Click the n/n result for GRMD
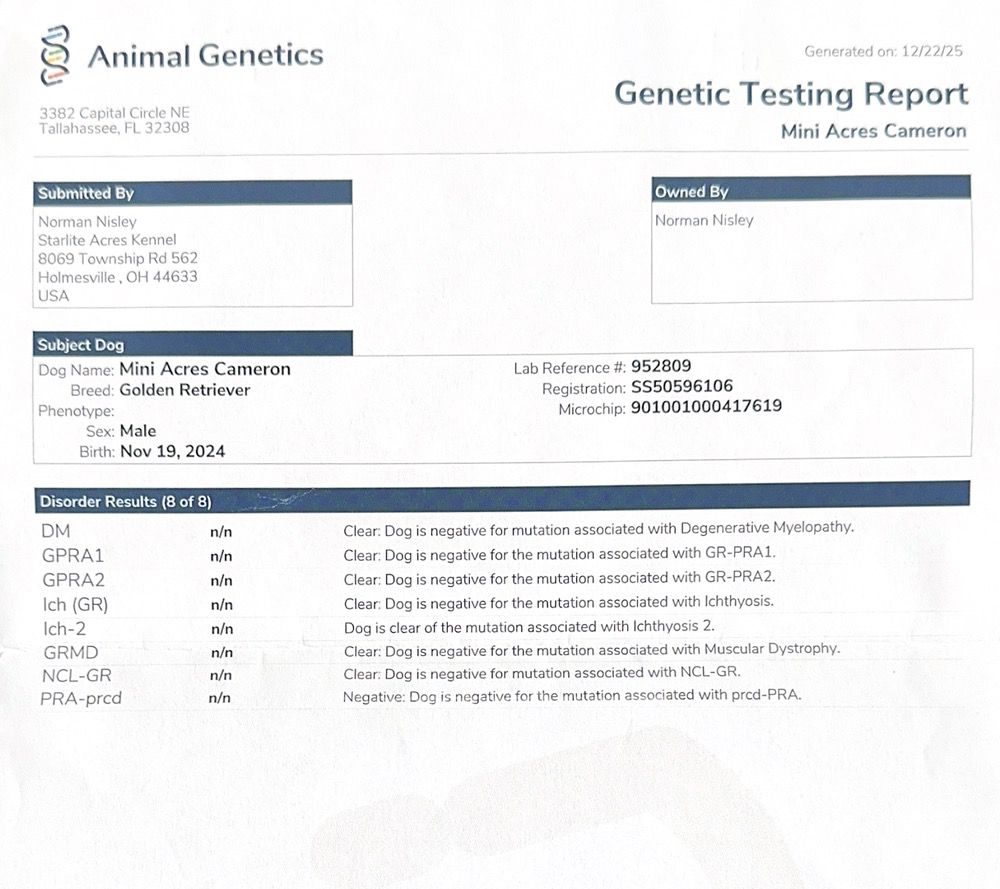The height and width of the screenshot is (889, 1000). tap(221, 652)
